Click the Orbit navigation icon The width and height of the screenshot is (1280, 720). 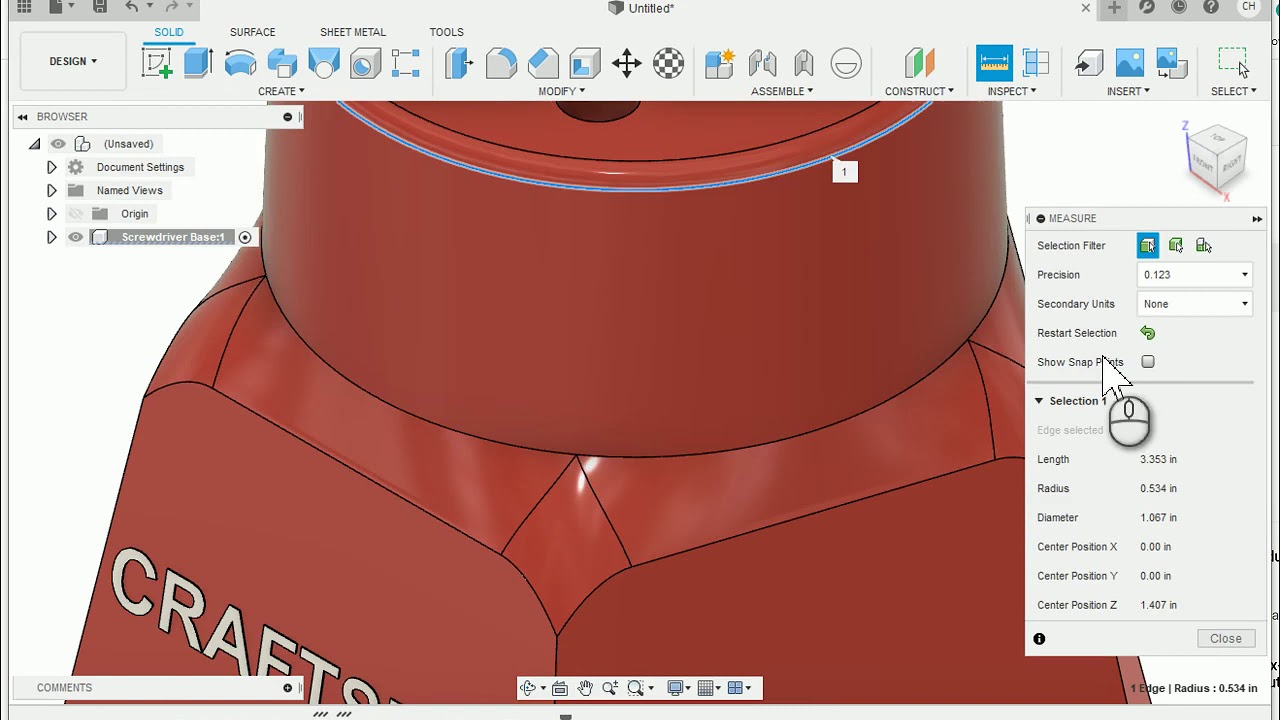click(x=528, y=688)
